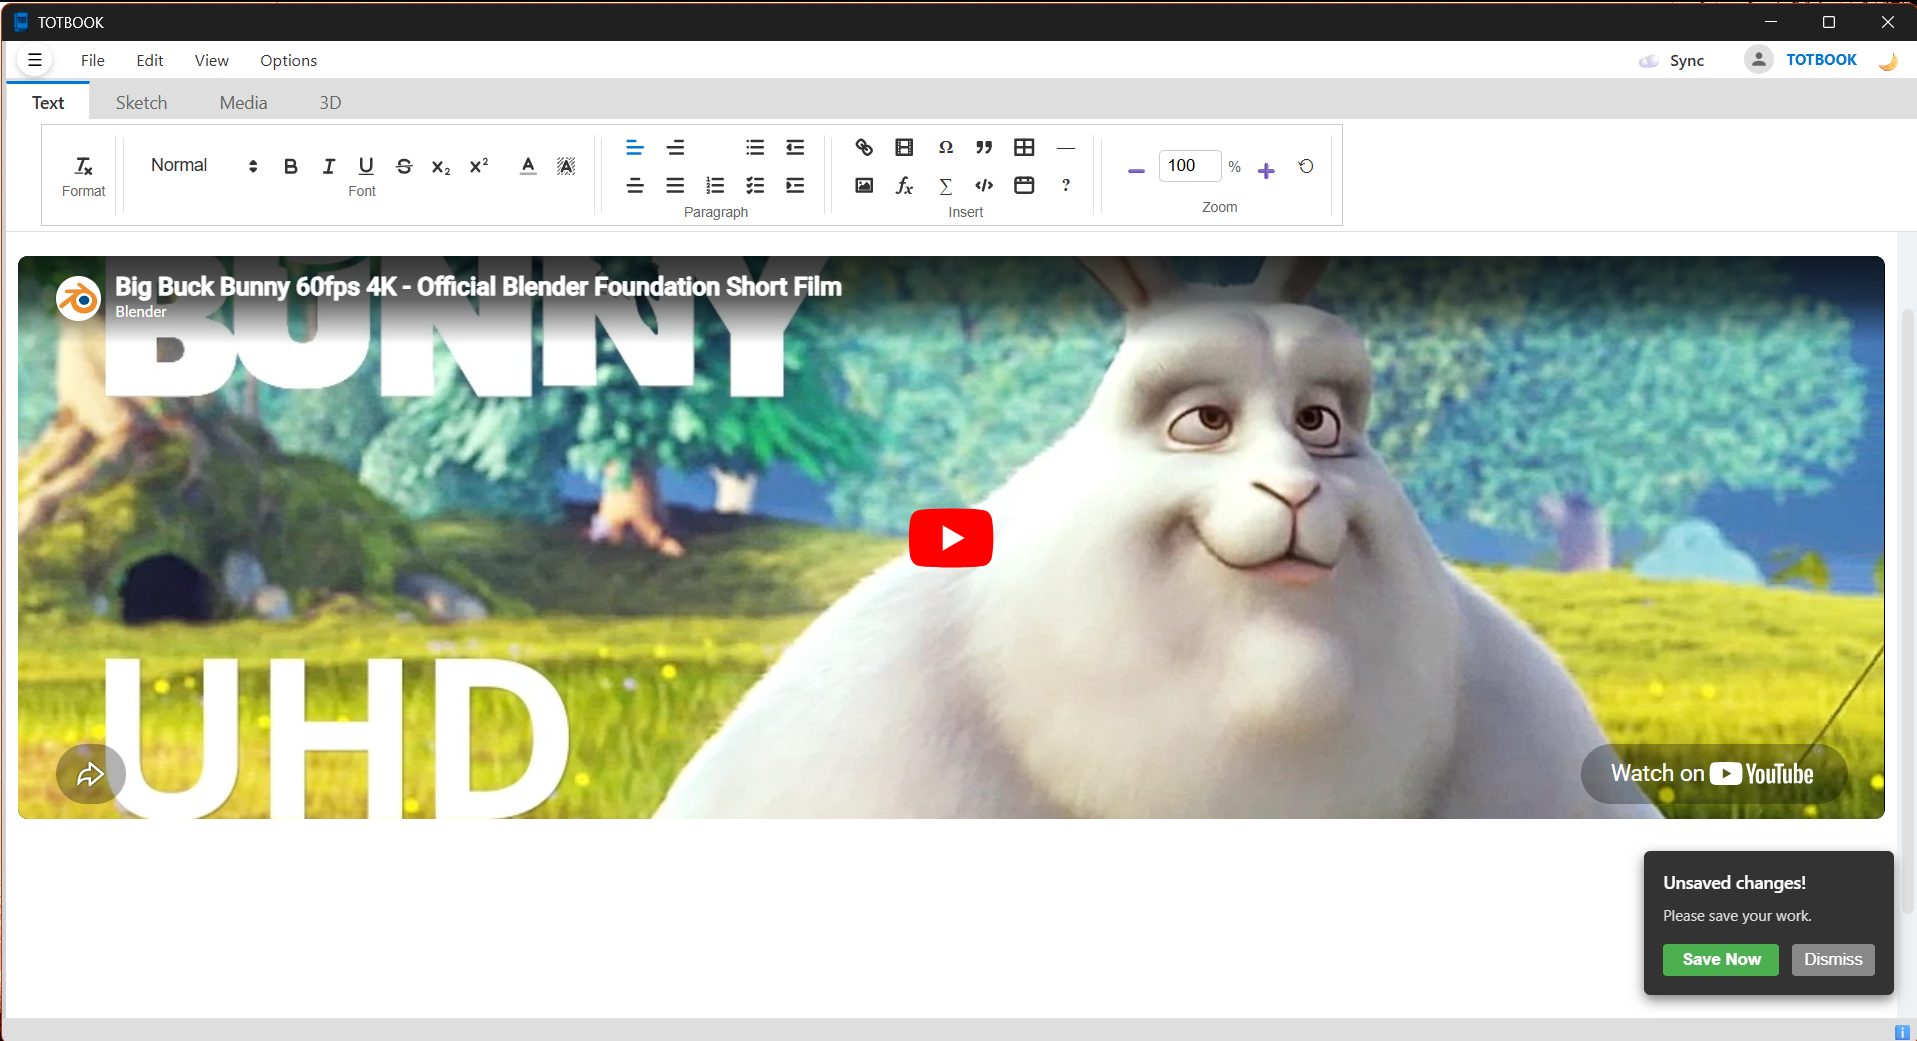This screenshot has height=1041, width=1917.
Task: Clear text formatting with the Format icon
Action: click(x=83, y=166)
